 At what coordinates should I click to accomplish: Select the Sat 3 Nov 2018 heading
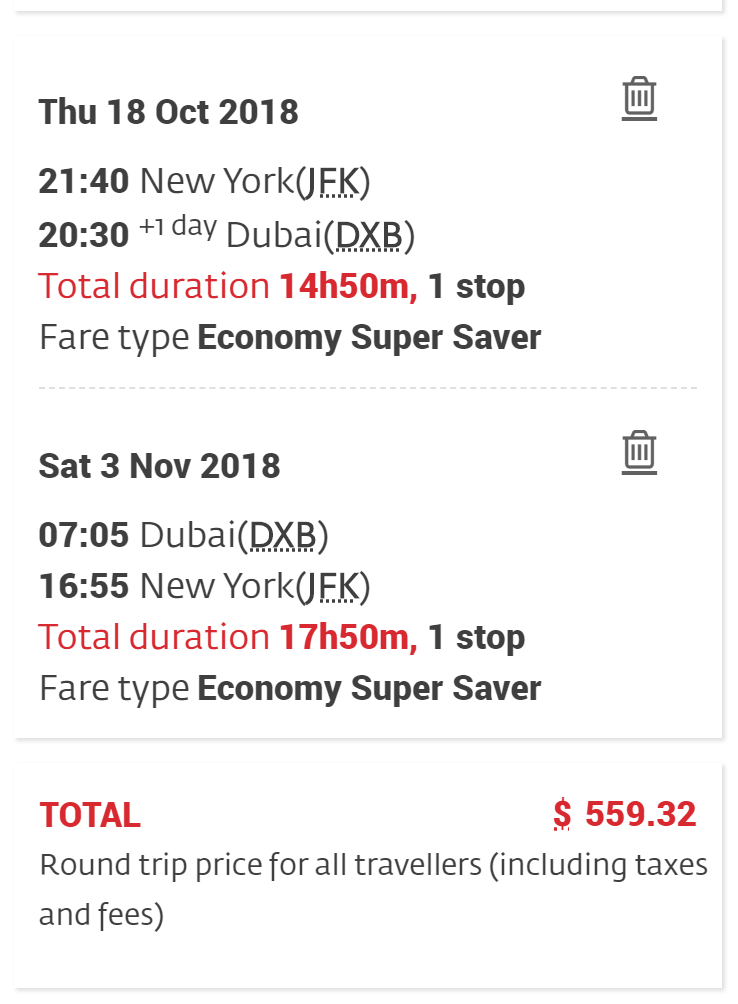(159, 466)
